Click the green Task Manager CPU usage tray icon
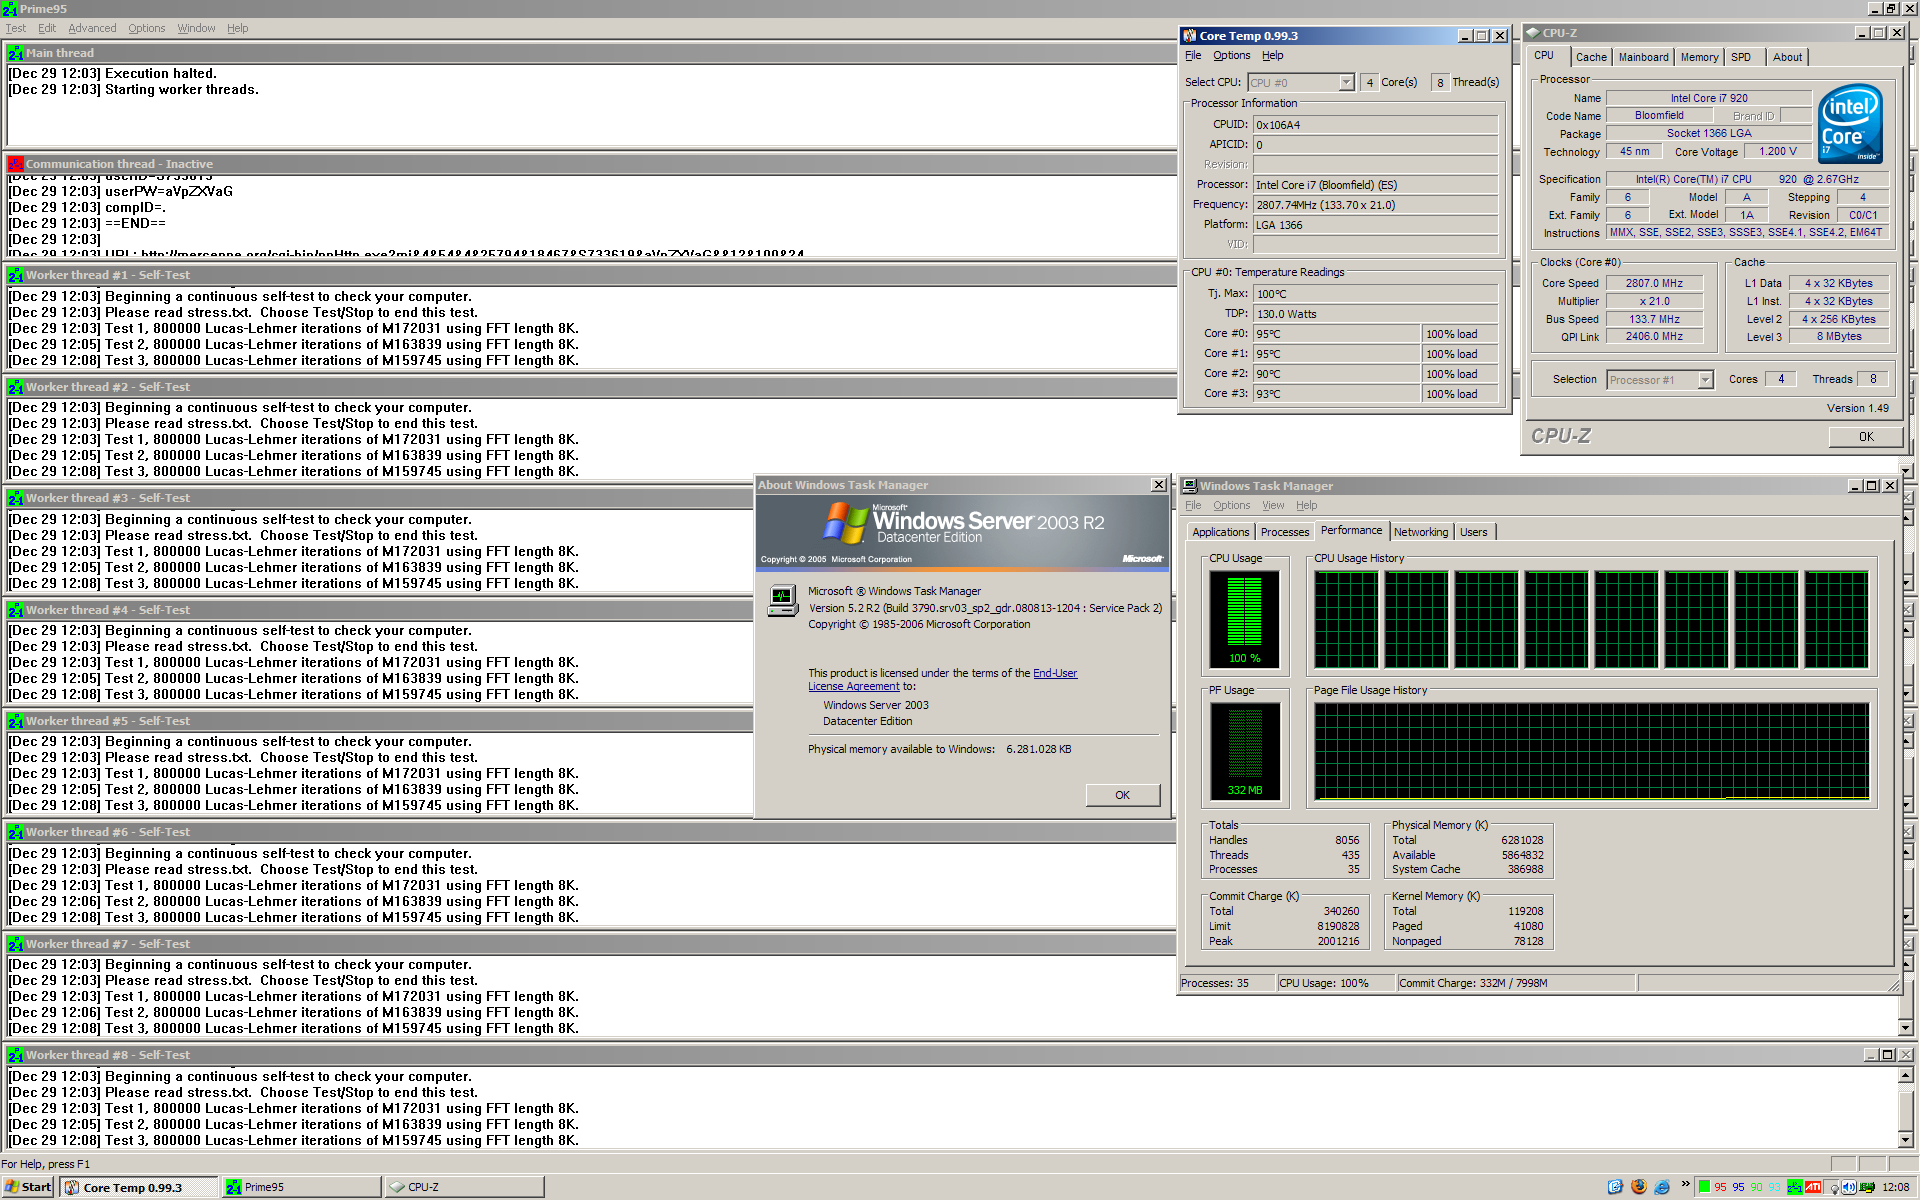The height and width of the screenshot is (1200, 1920). [x=1704, y=1188]
